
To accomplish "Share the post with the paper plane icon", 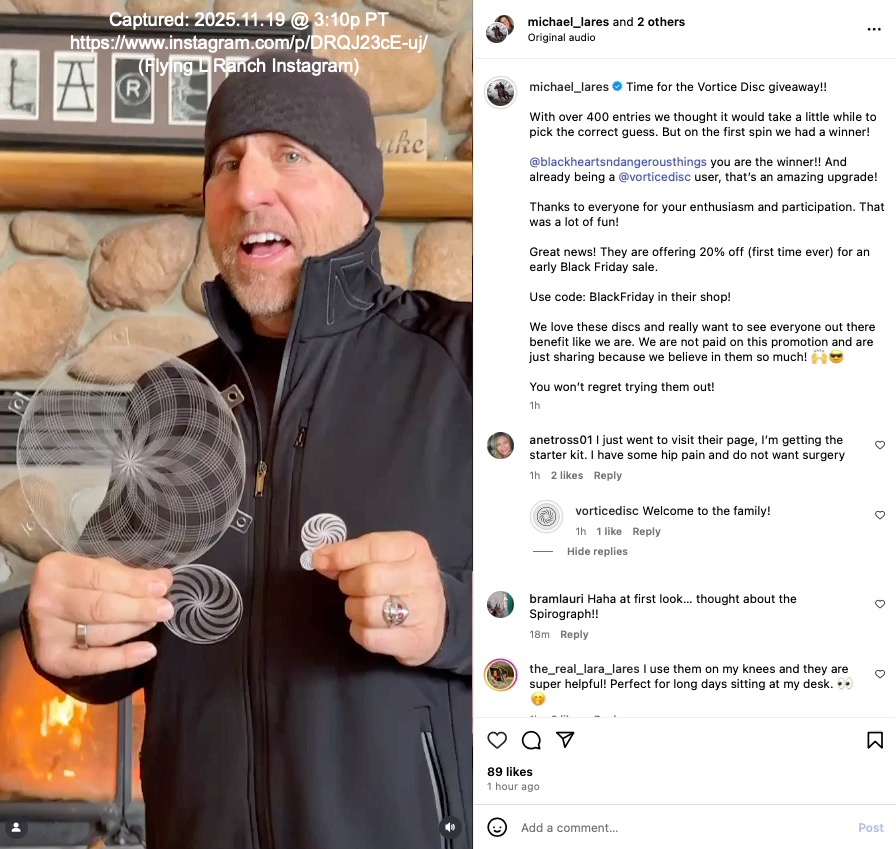I will pos(565,740).
